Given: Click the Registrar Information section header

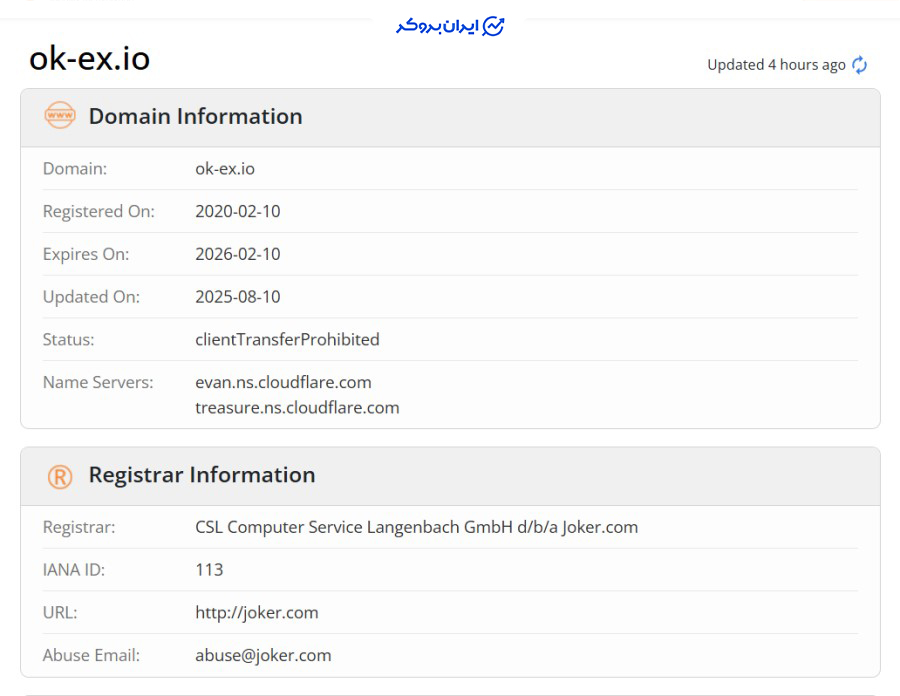Looking at the screenshot, I should pyautogui.click(x=201, y=475).
